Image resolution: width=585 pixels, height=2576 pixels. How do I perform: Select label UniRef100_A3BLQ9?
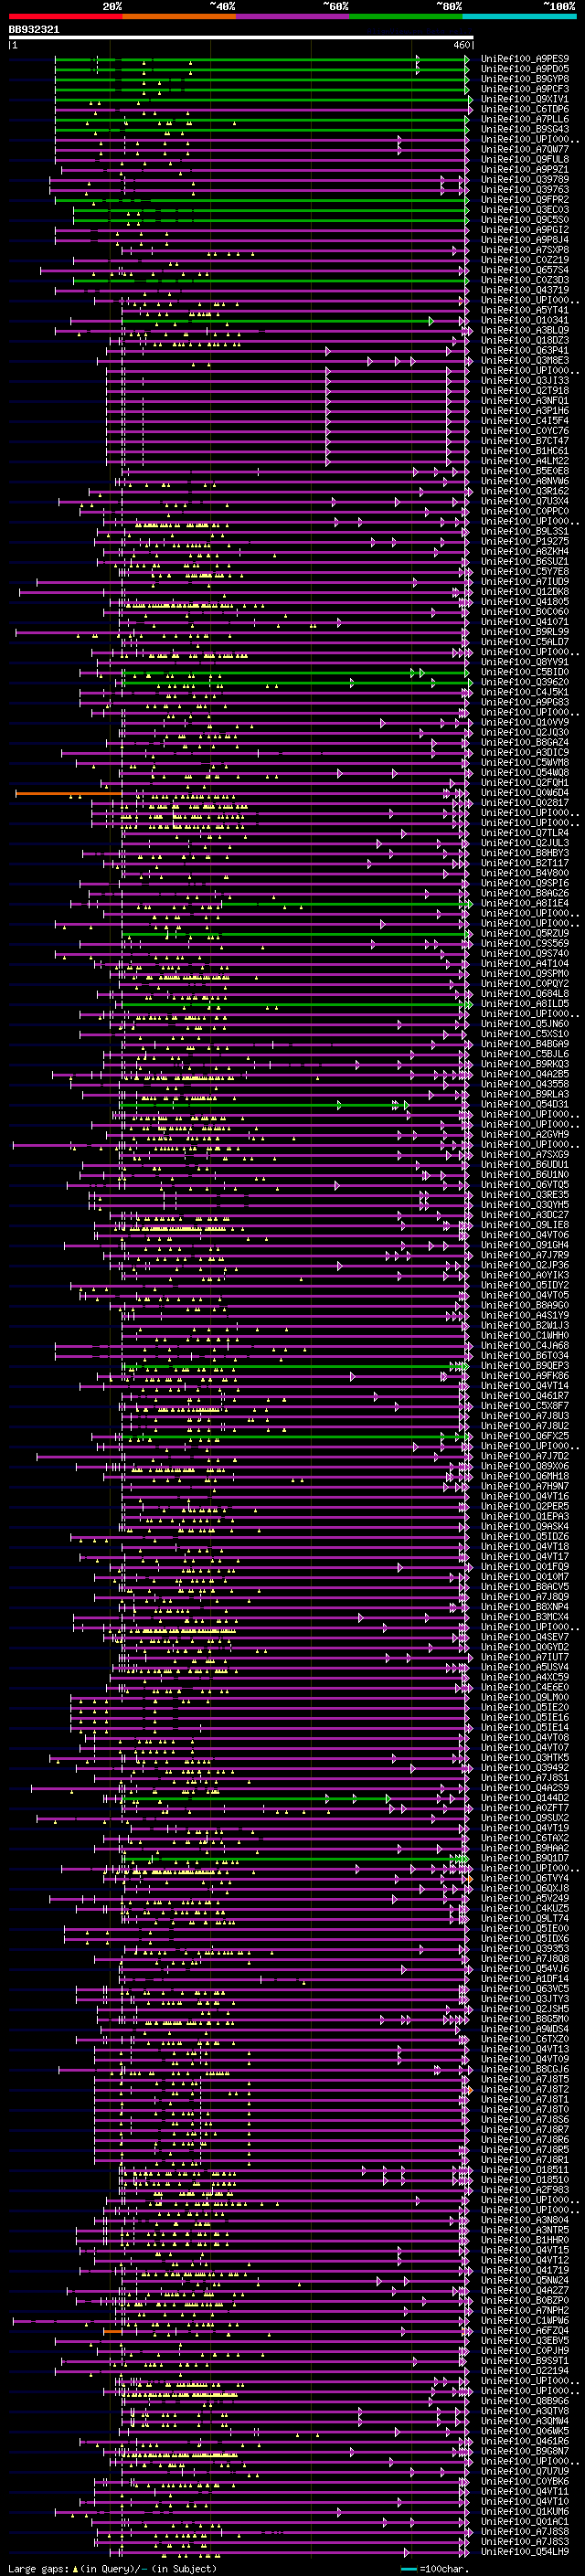[x=525, y=330]
